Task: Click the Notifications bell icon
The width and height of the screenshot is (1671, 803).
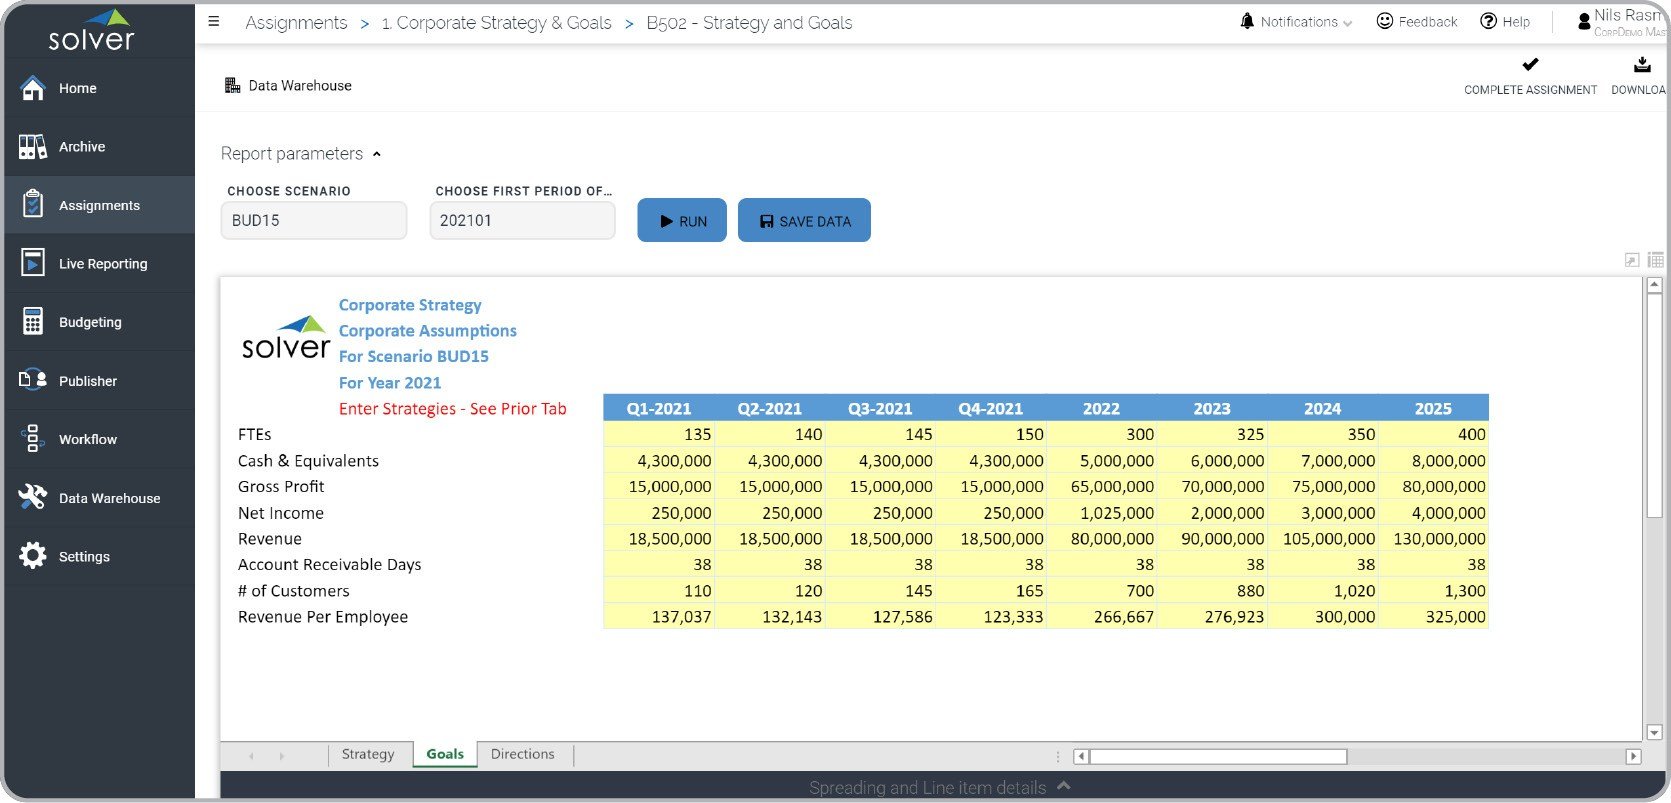Action: 1247,21
